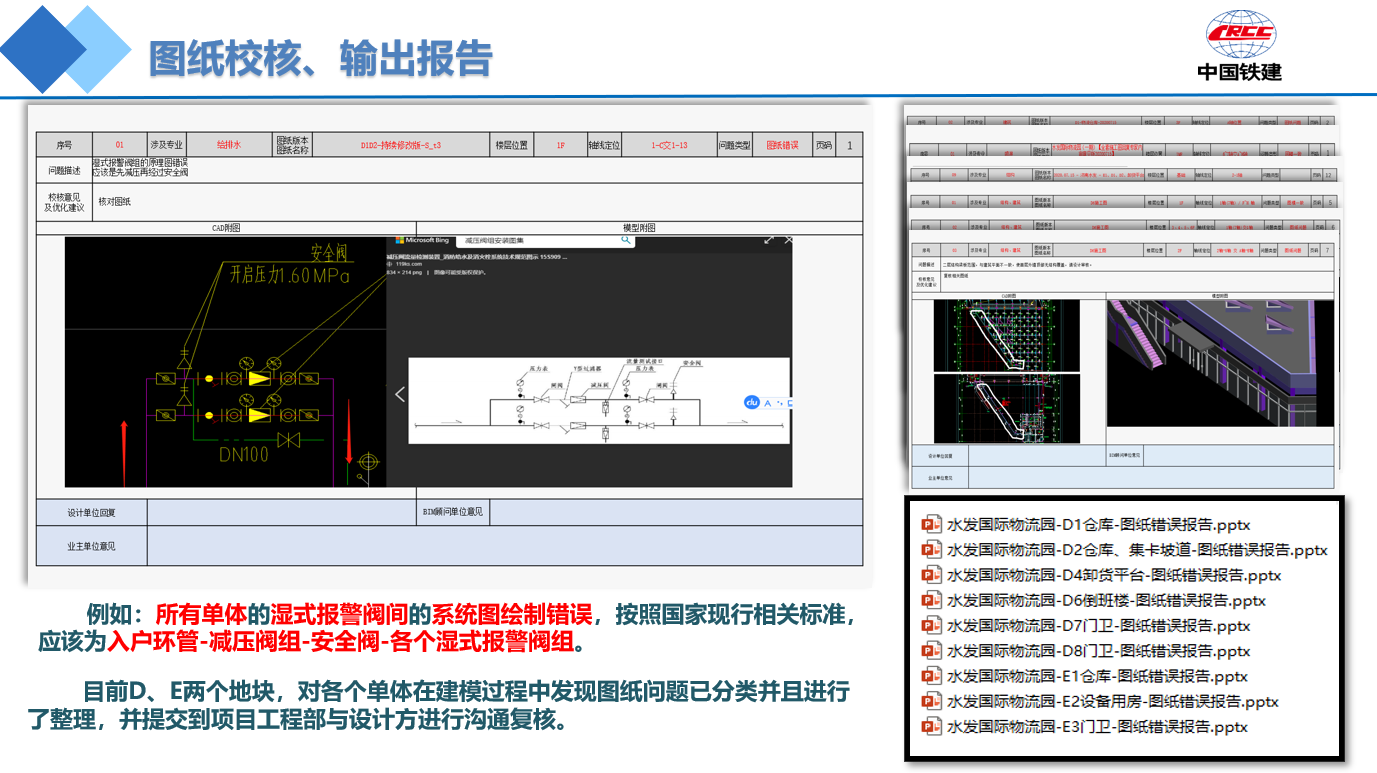Click the red 给排水 cell in report table
The width and height of the screenshot is (1377, 773).
[229, 145]
